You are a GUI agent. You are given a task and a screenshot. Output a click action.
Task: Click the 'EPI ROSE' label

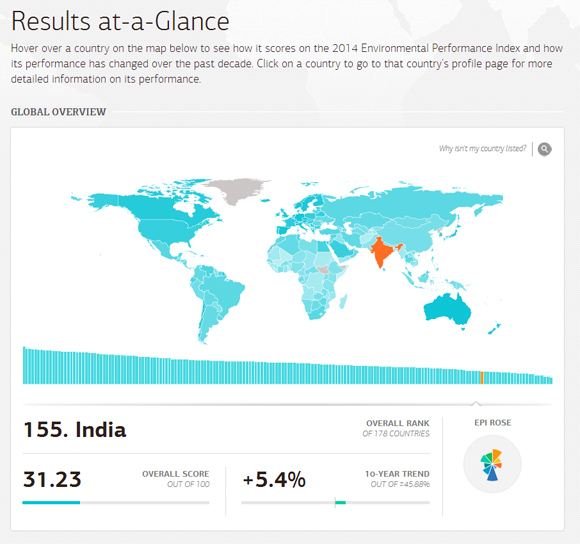(493, 423)
